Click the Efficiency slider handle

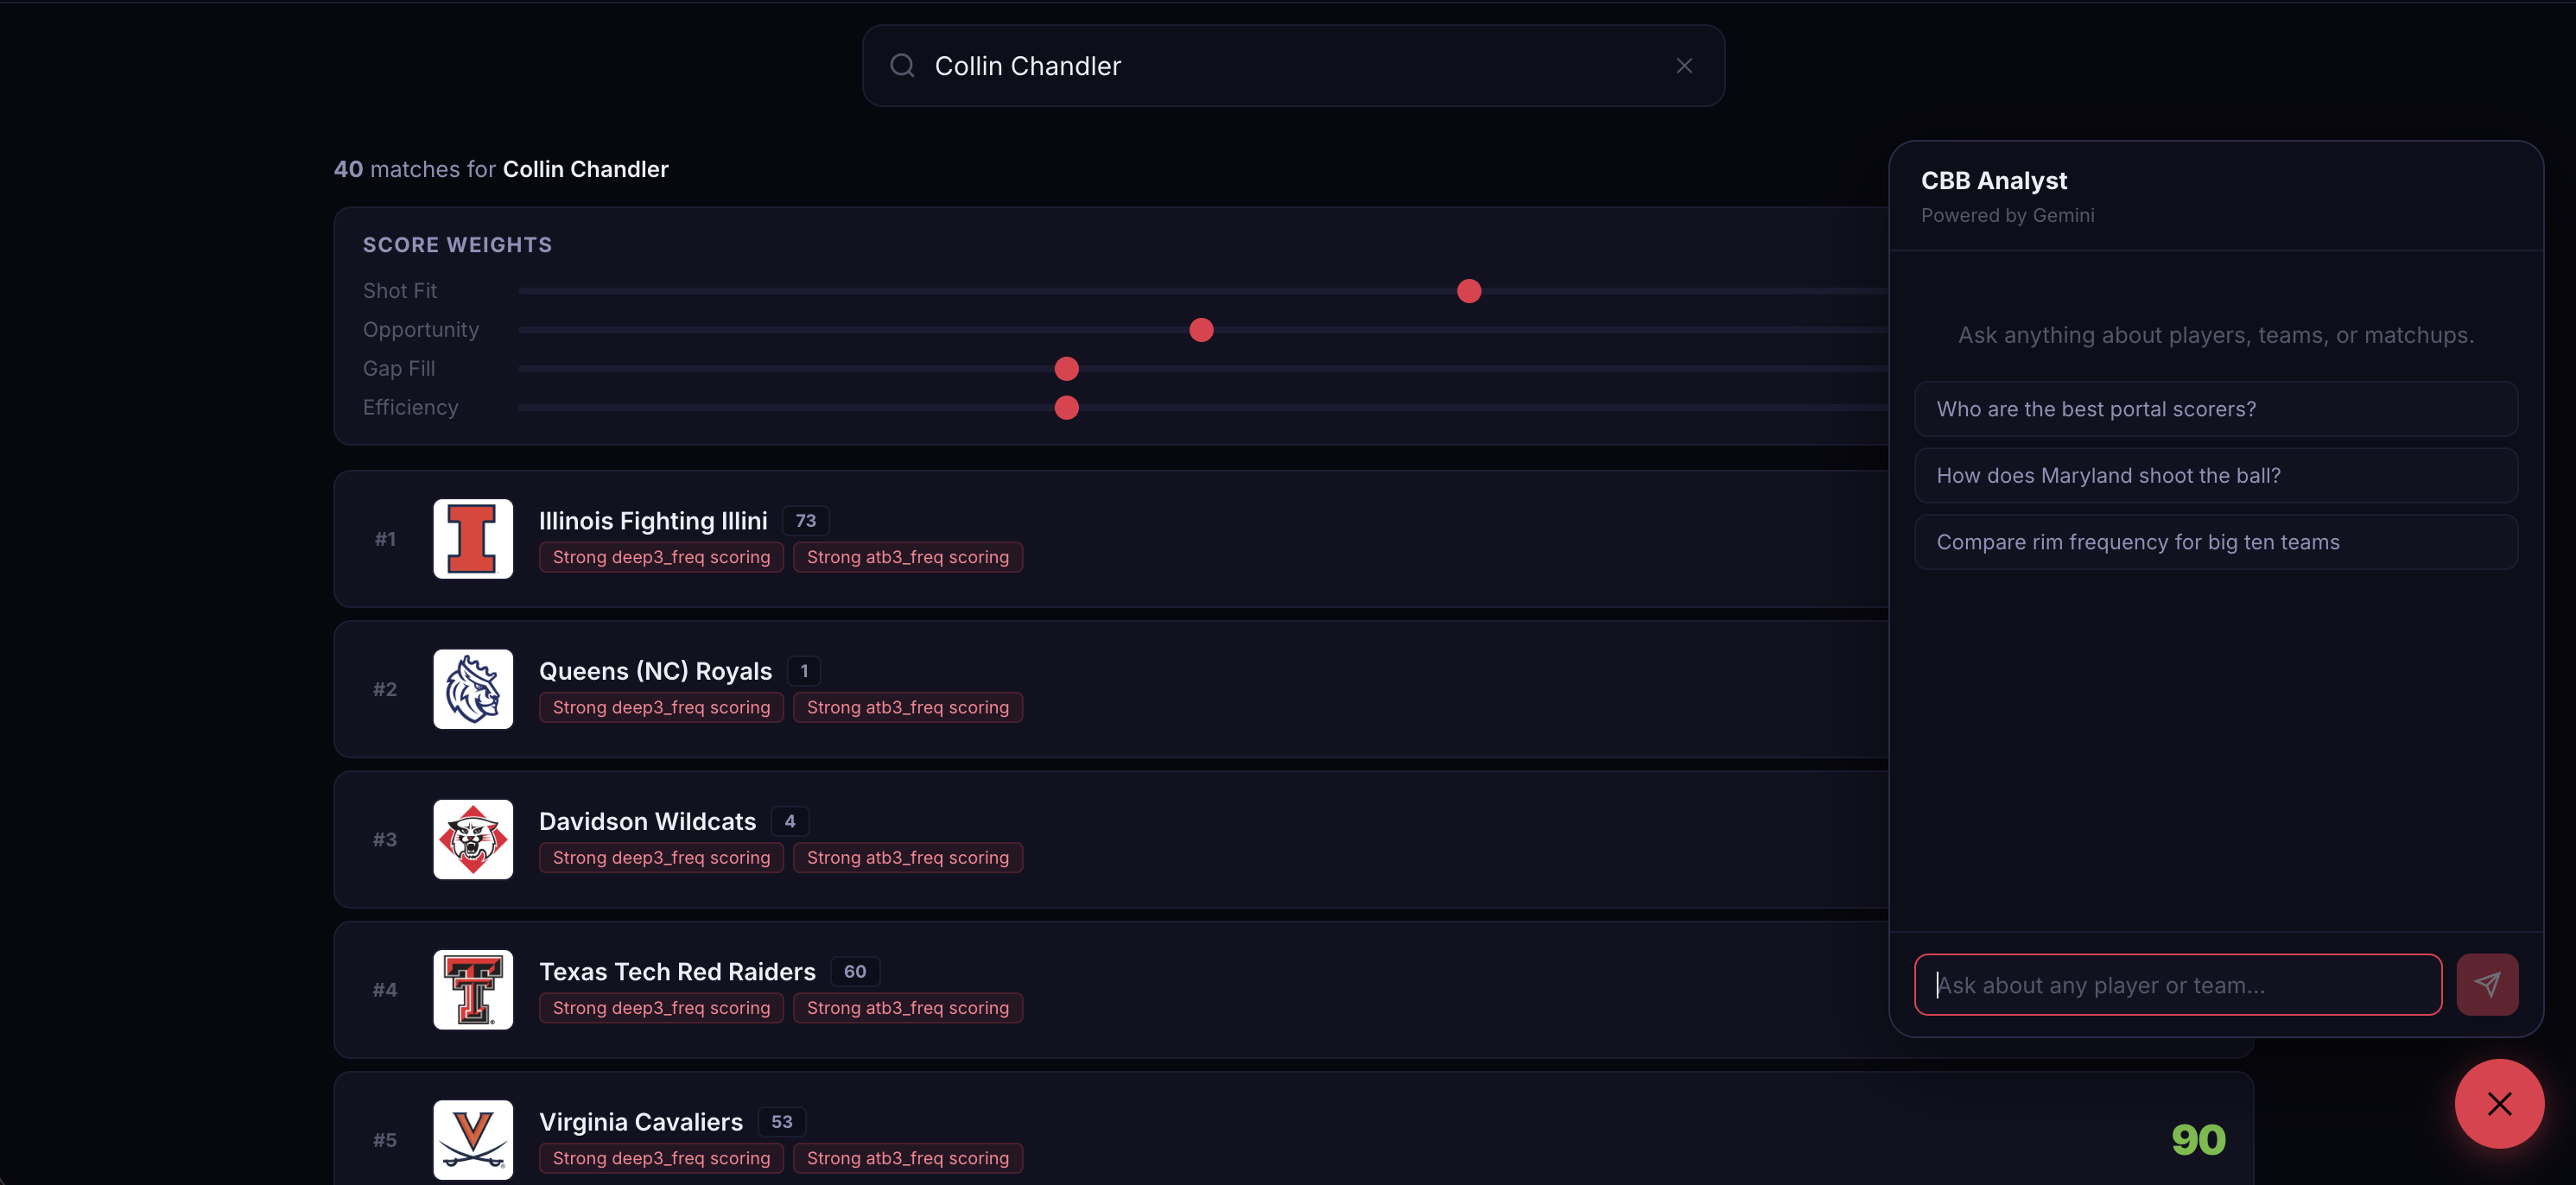tap(1066, 408)
